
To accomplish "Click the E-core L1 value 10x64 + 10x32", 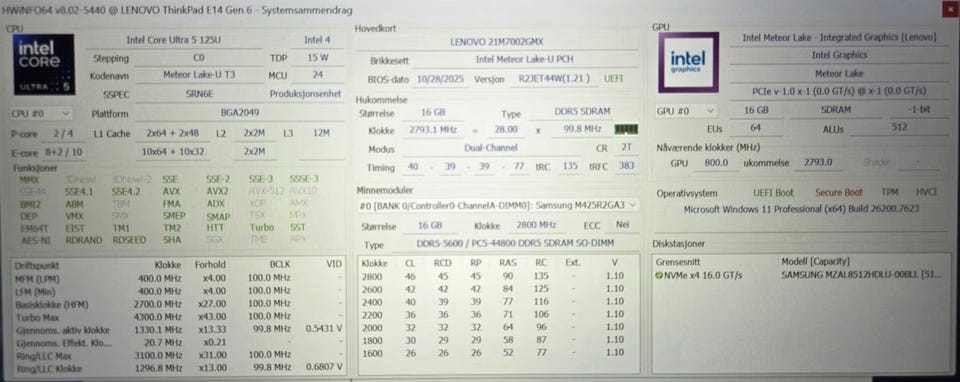I will coord(173,152).
